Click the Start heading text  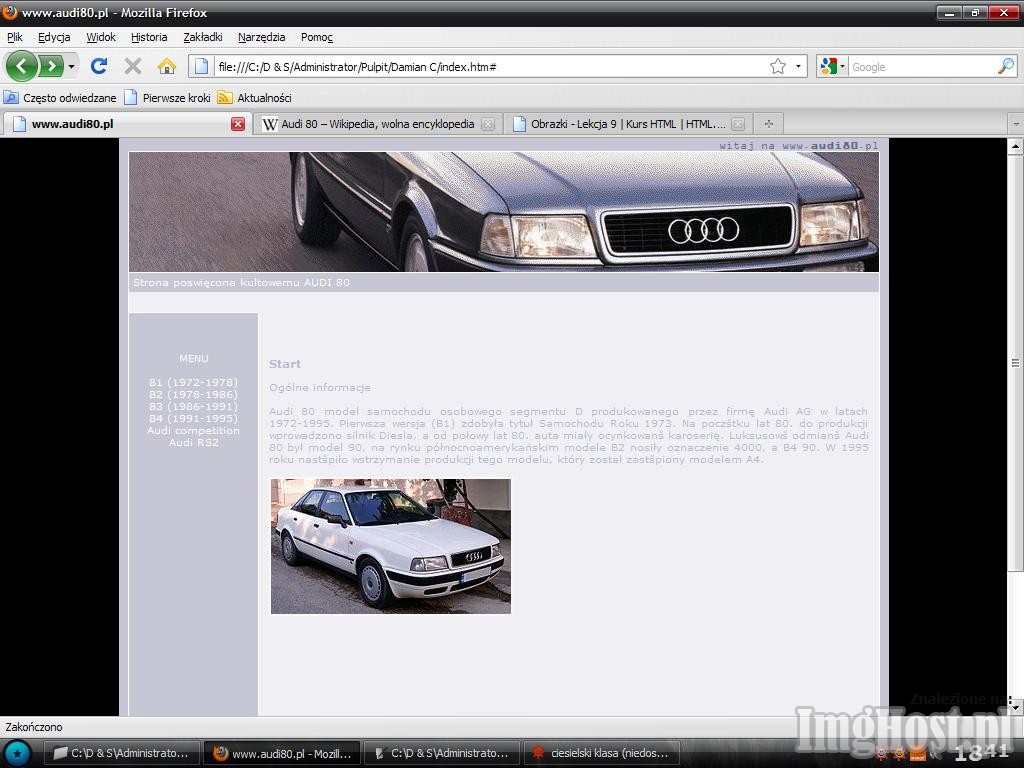click(285, 364)
